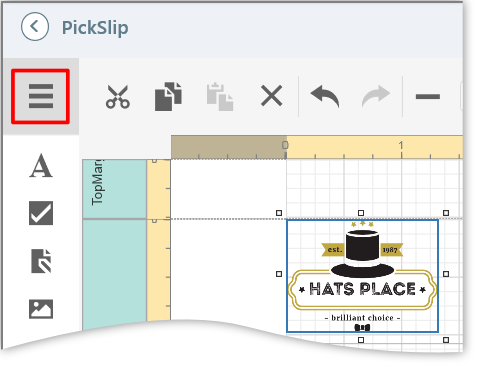This screenshot has height=366, width=478.
Task: Select the Label tool (letter A)
Action: click(x=41, y=165)
